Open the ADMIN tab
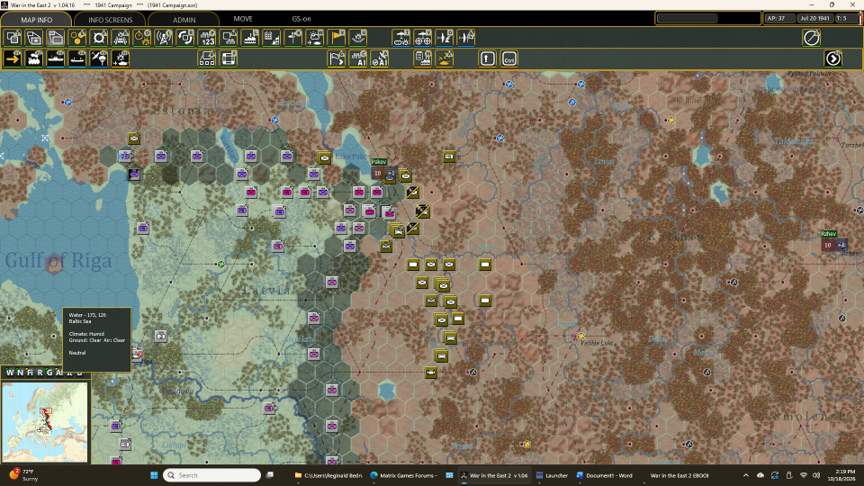864x486 pixels. click(184, 19)
